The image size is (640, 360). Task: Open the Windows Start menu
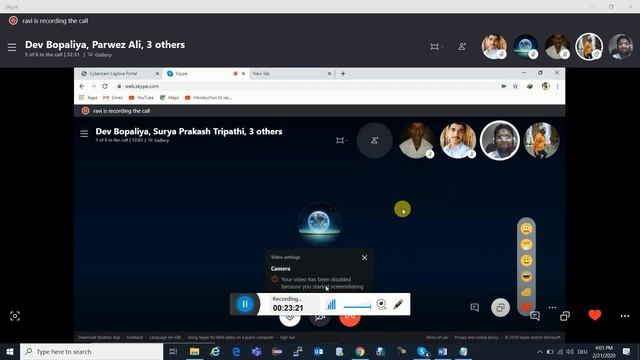(x=10, y=351)
